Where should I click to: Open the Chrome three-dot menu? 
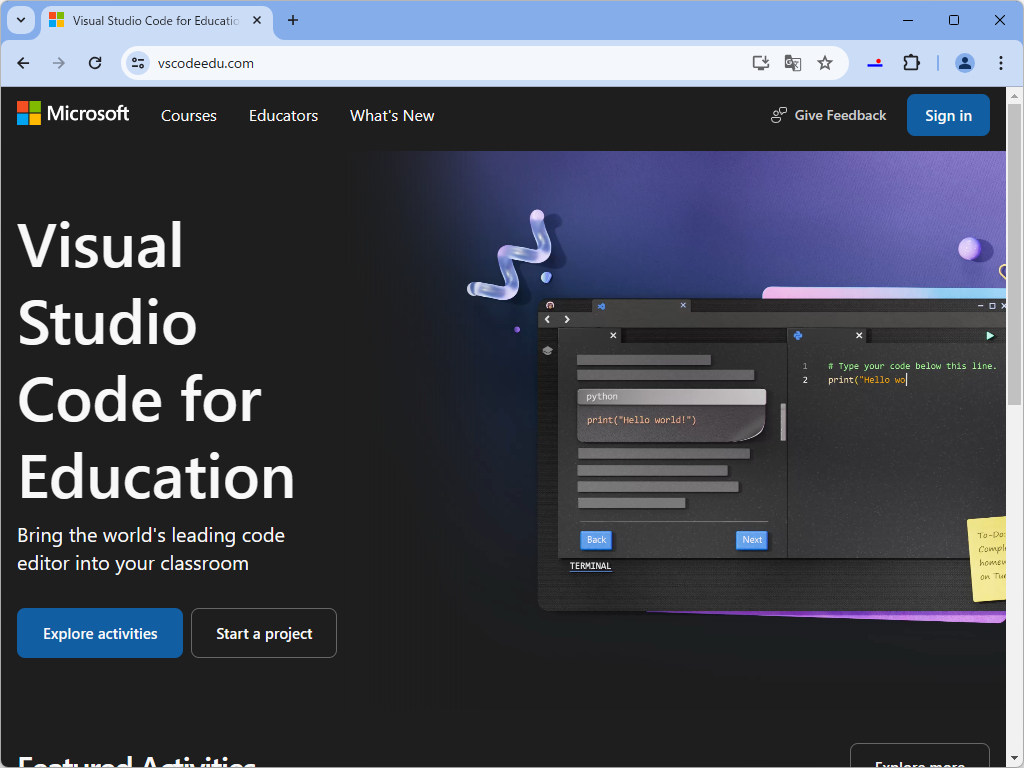[1001, 62]
